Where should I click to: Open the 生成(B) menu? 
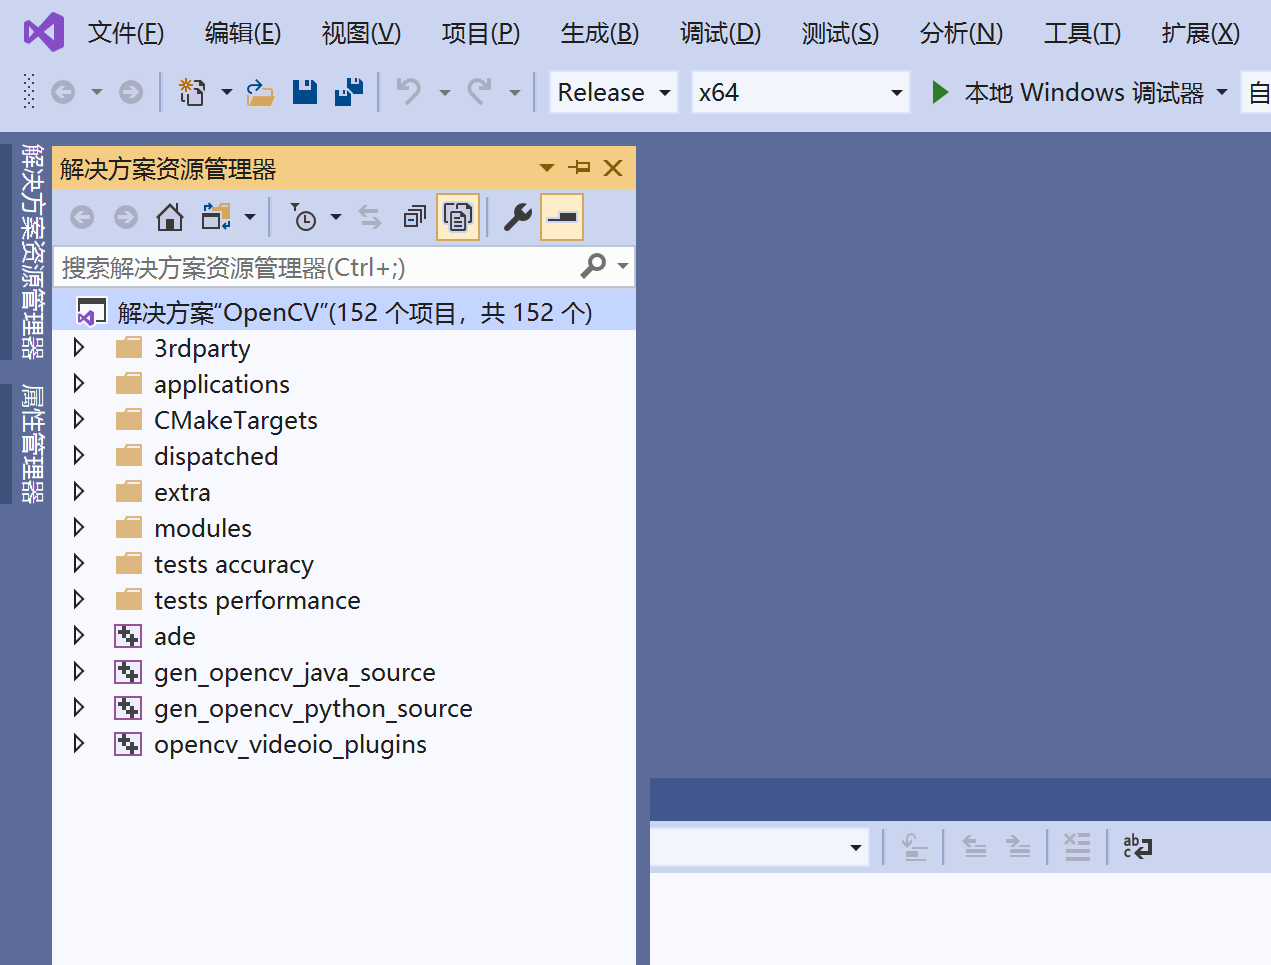(599, 33)
